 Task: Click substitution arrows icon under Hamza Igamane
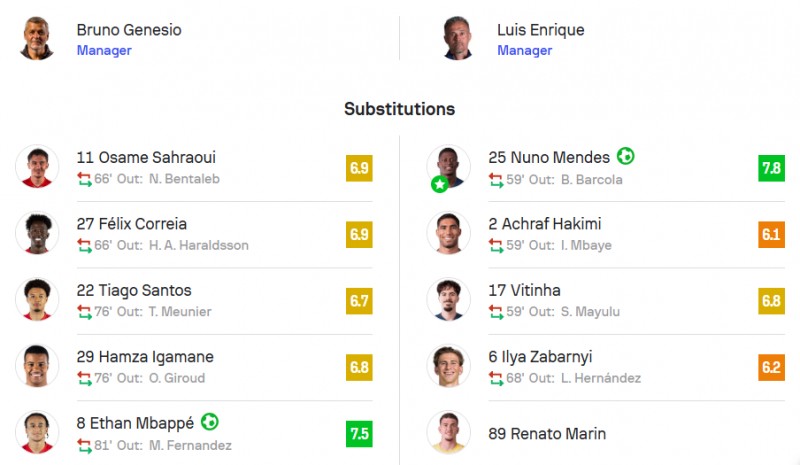click(x=84, y=378)
